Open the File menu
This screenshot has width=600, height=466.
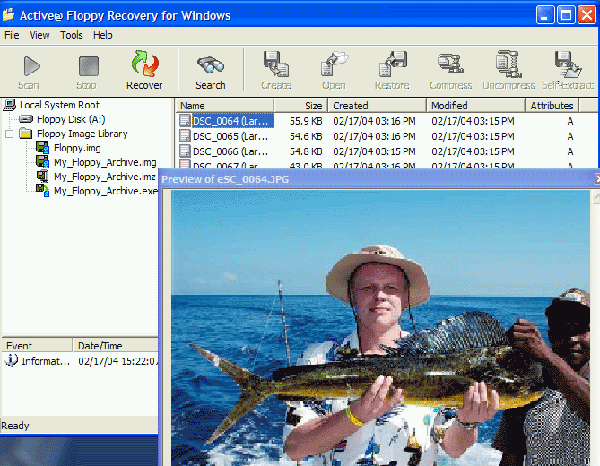click(x=12, y=35)
